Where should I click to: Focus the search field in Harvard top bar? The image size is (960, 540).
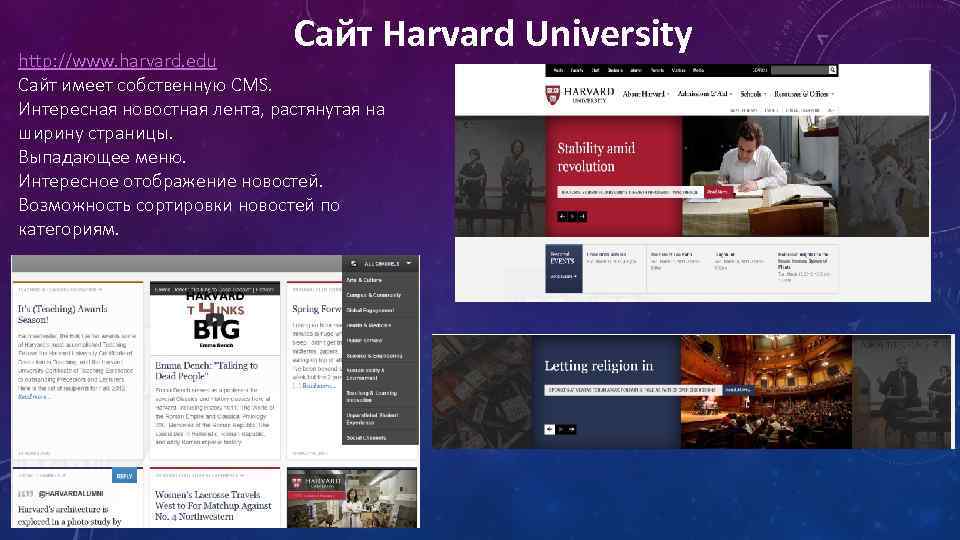click(799, 70)
